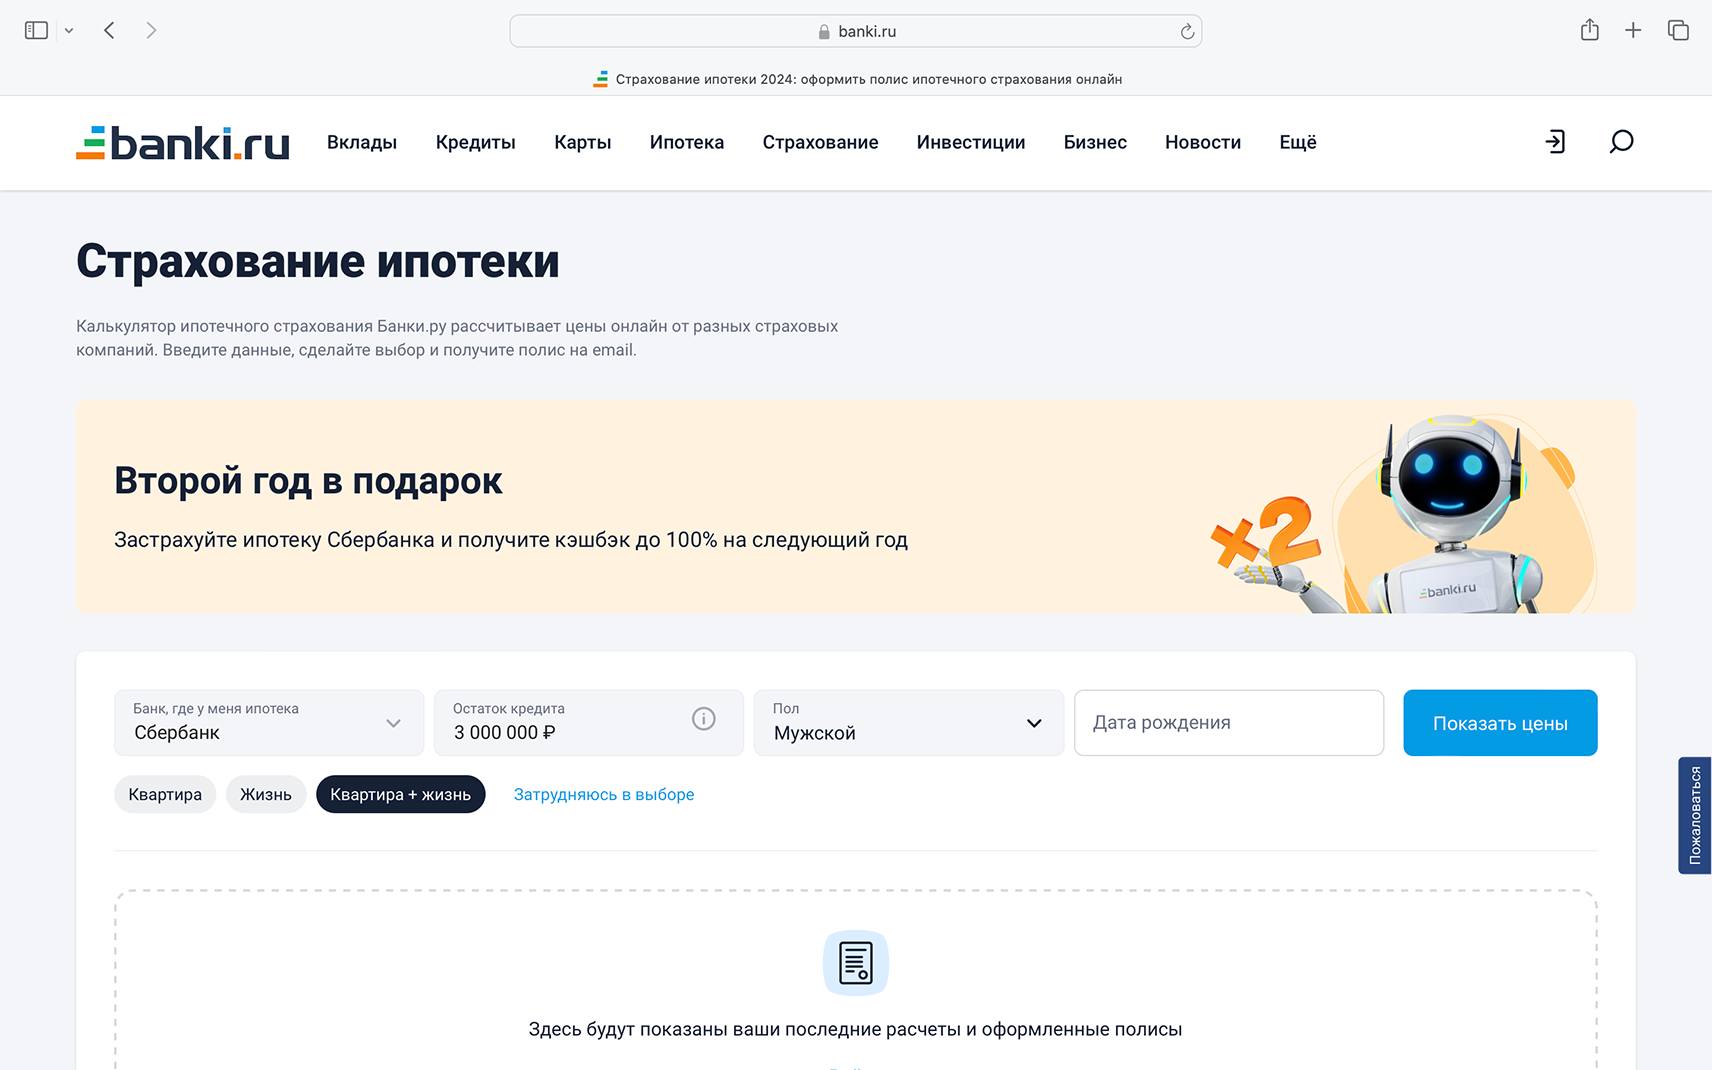
Task: Expand the bank selection dropdown Сбербанк
Action: coord(269,722)
